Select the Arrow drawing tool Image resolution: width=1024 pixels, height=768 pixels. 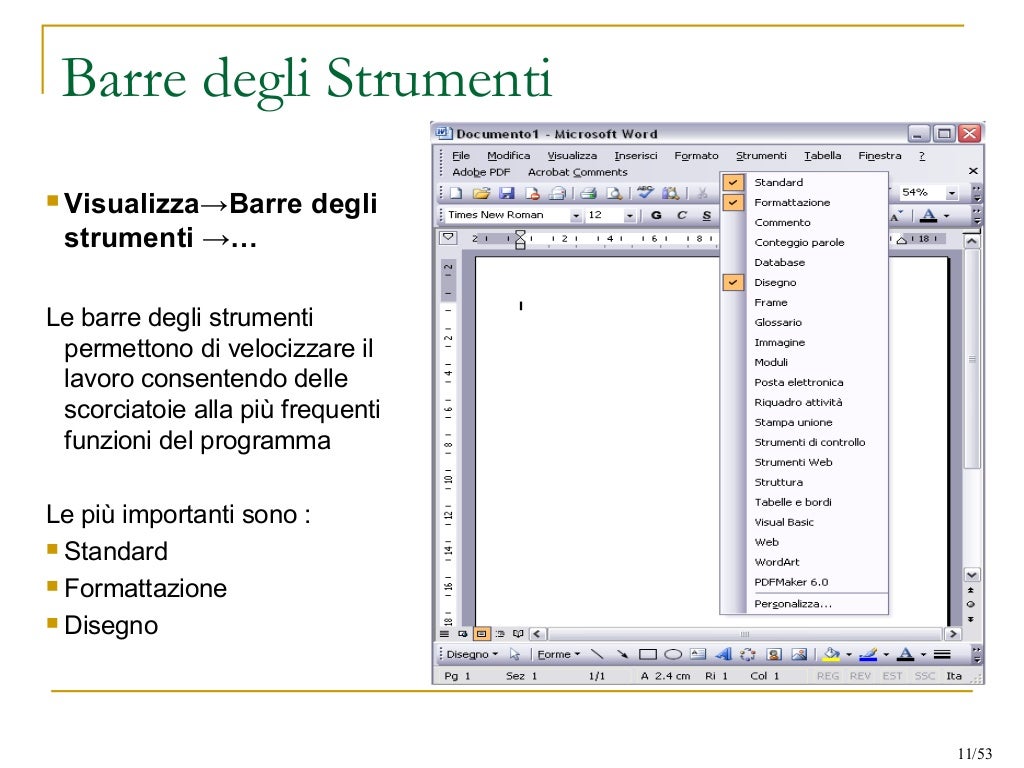622,654
